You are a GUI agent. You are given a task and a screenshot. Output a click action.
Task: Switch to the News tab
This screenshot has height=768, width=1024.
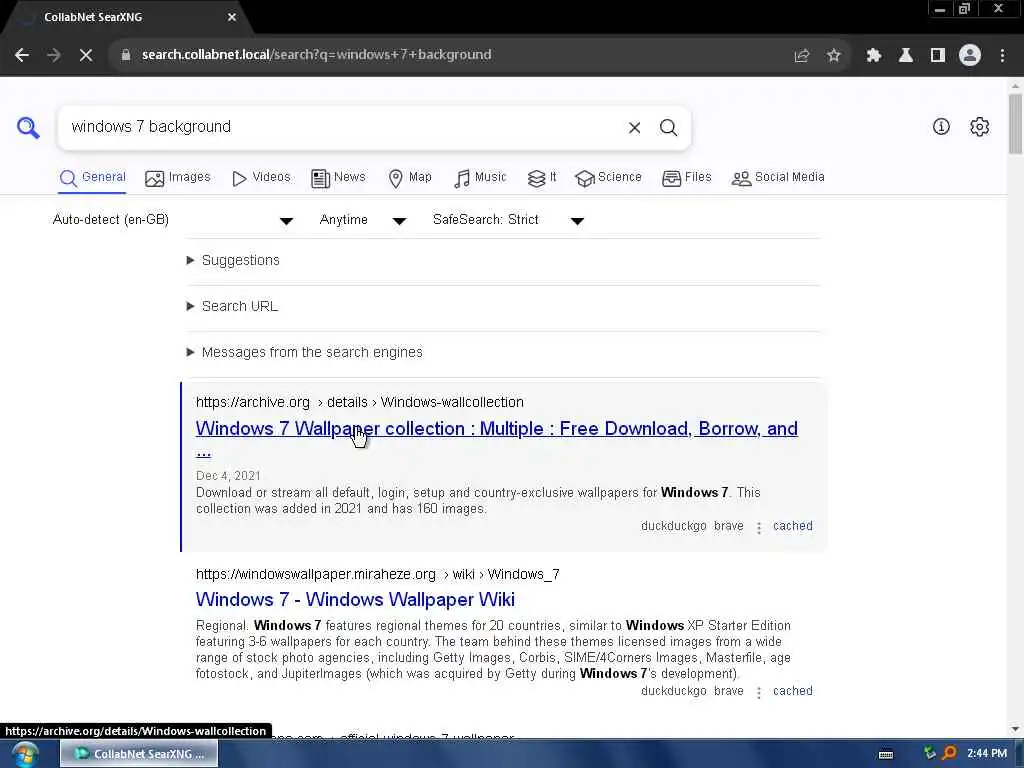338,178
